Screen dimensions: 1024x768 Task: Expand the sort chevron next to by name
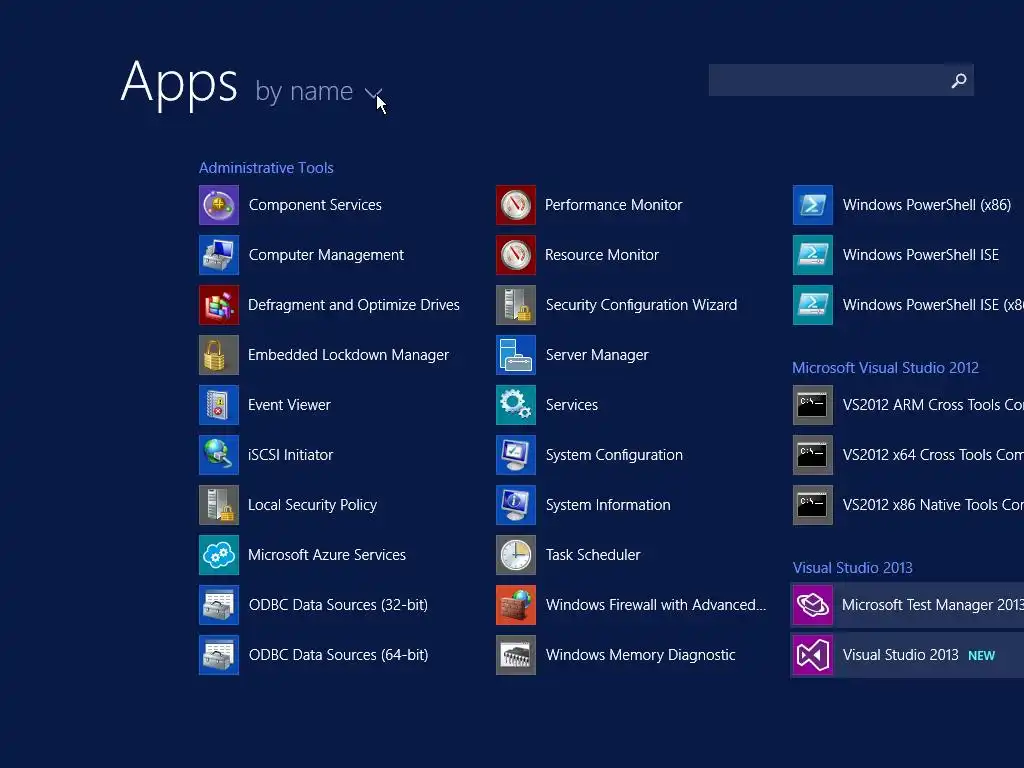point(373,93)
